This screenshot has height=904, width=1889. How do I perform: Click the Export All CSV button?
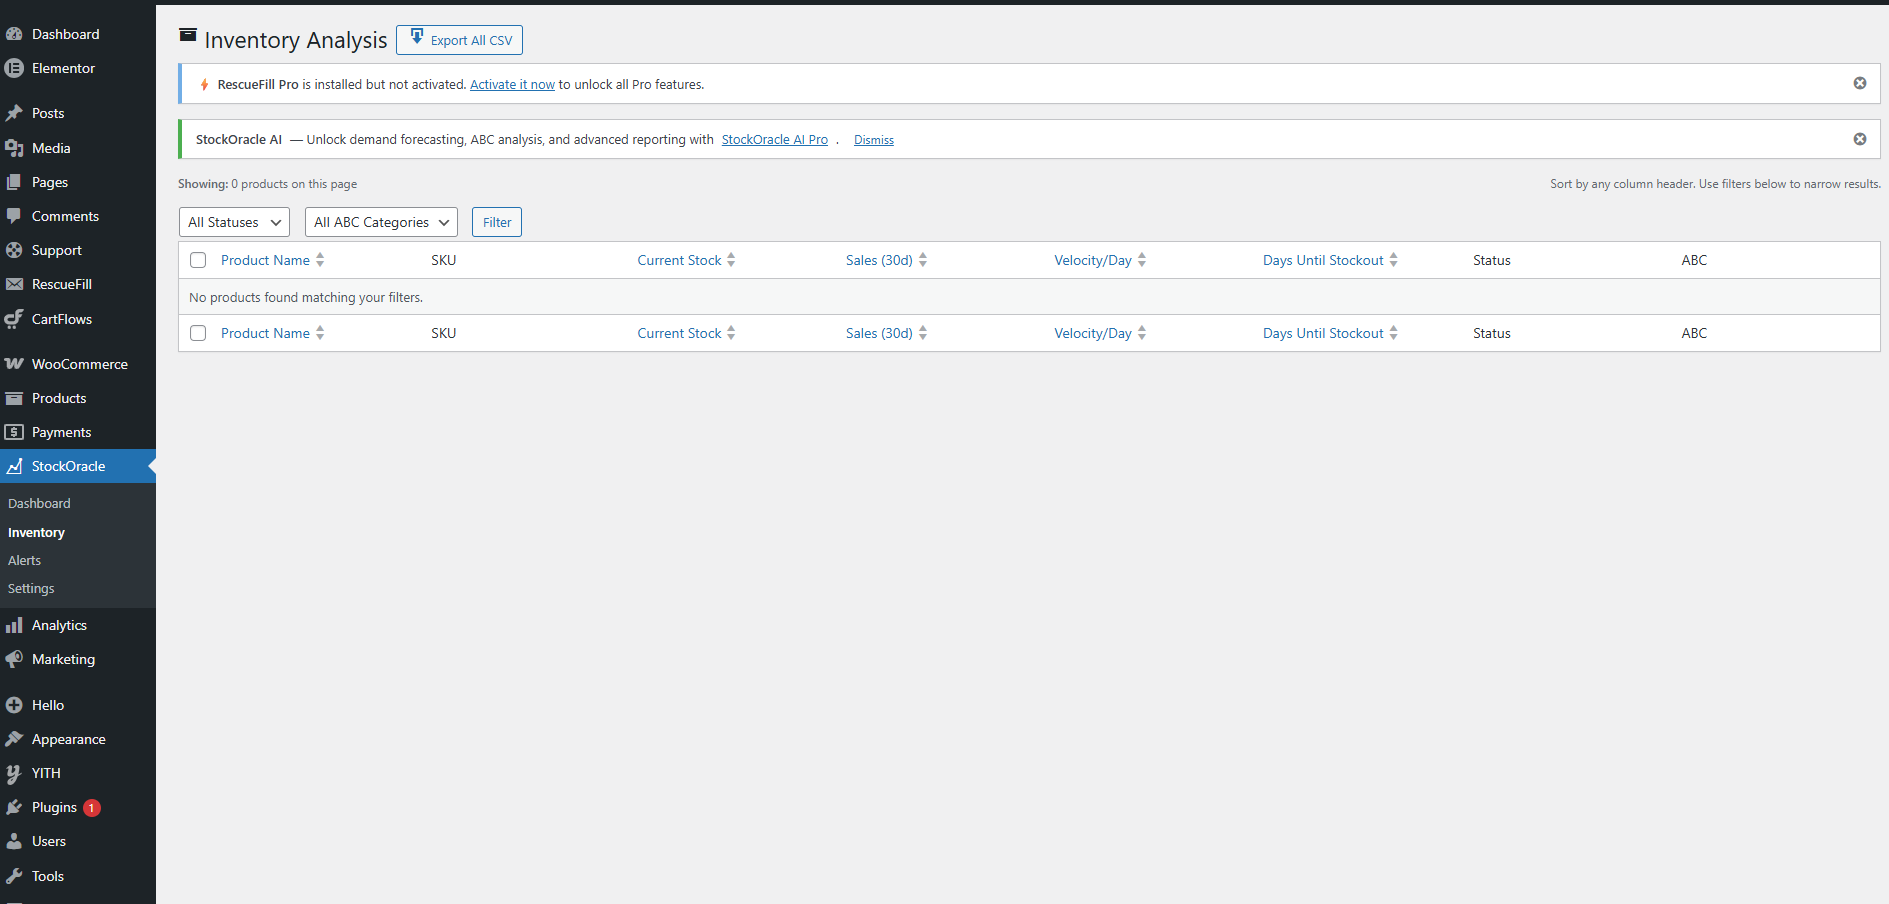(459, 40)
